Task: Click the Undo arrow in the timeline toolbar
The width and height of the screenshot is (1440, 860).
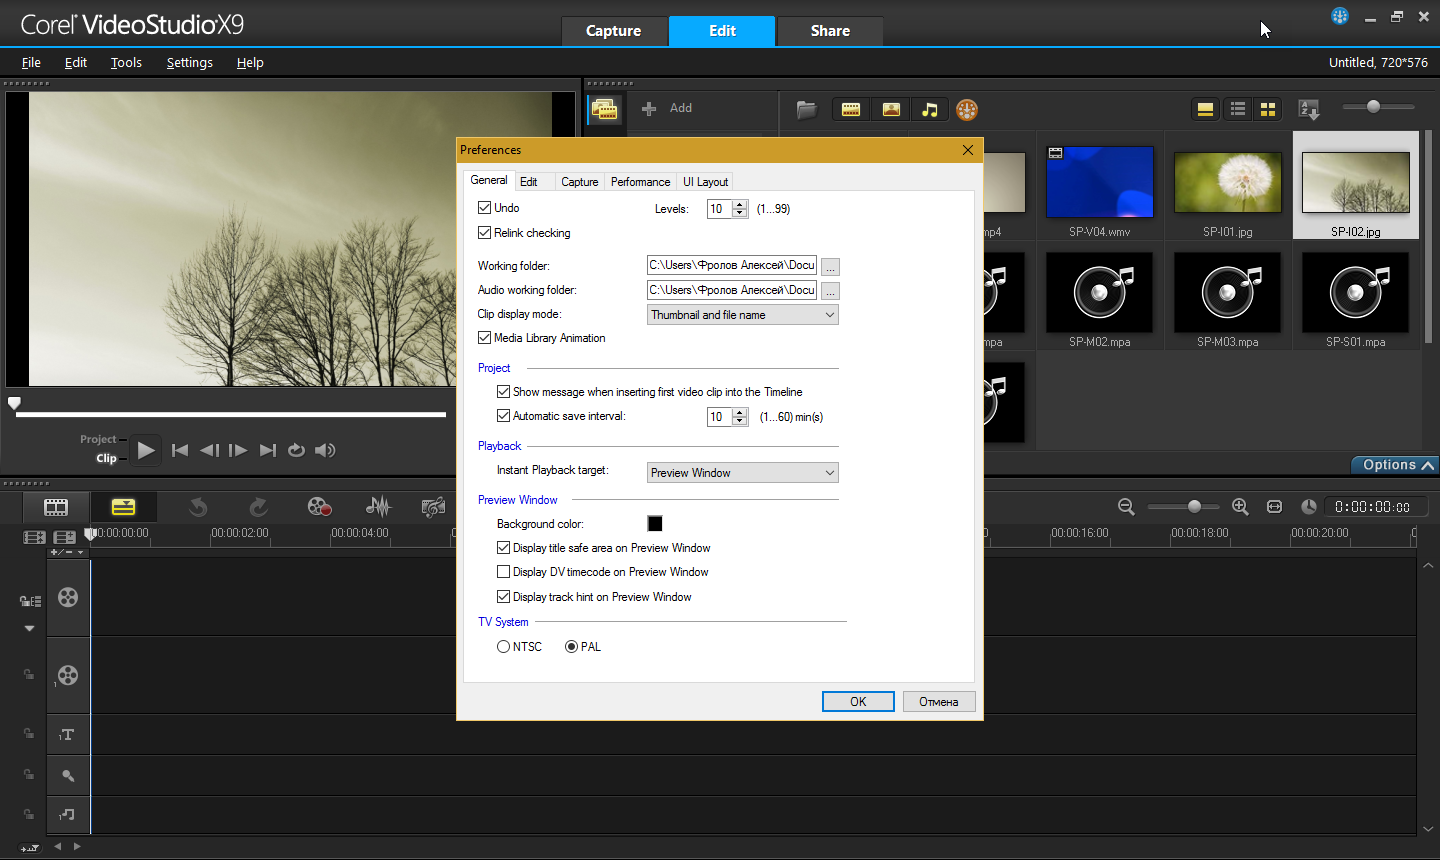Action: 198,507
